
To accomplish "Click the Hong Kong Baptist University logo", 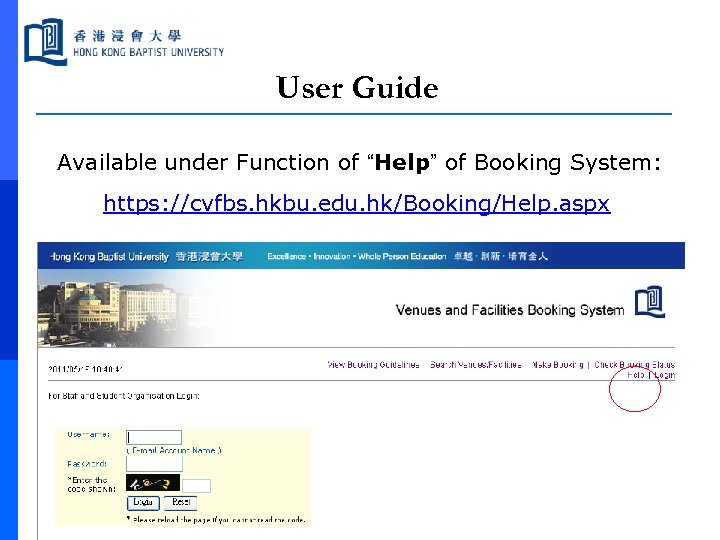I will 124,42.
